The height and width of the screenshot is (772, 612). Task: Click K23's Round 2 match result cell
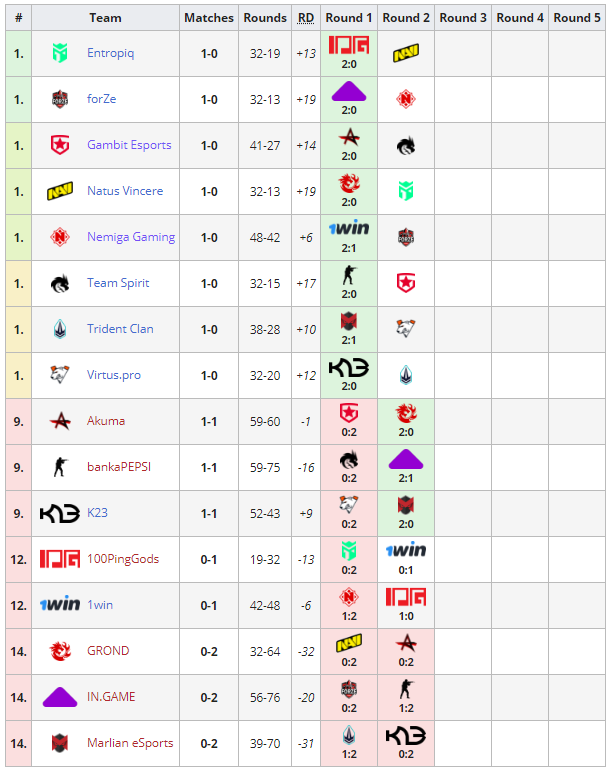[x=405, y=513]
